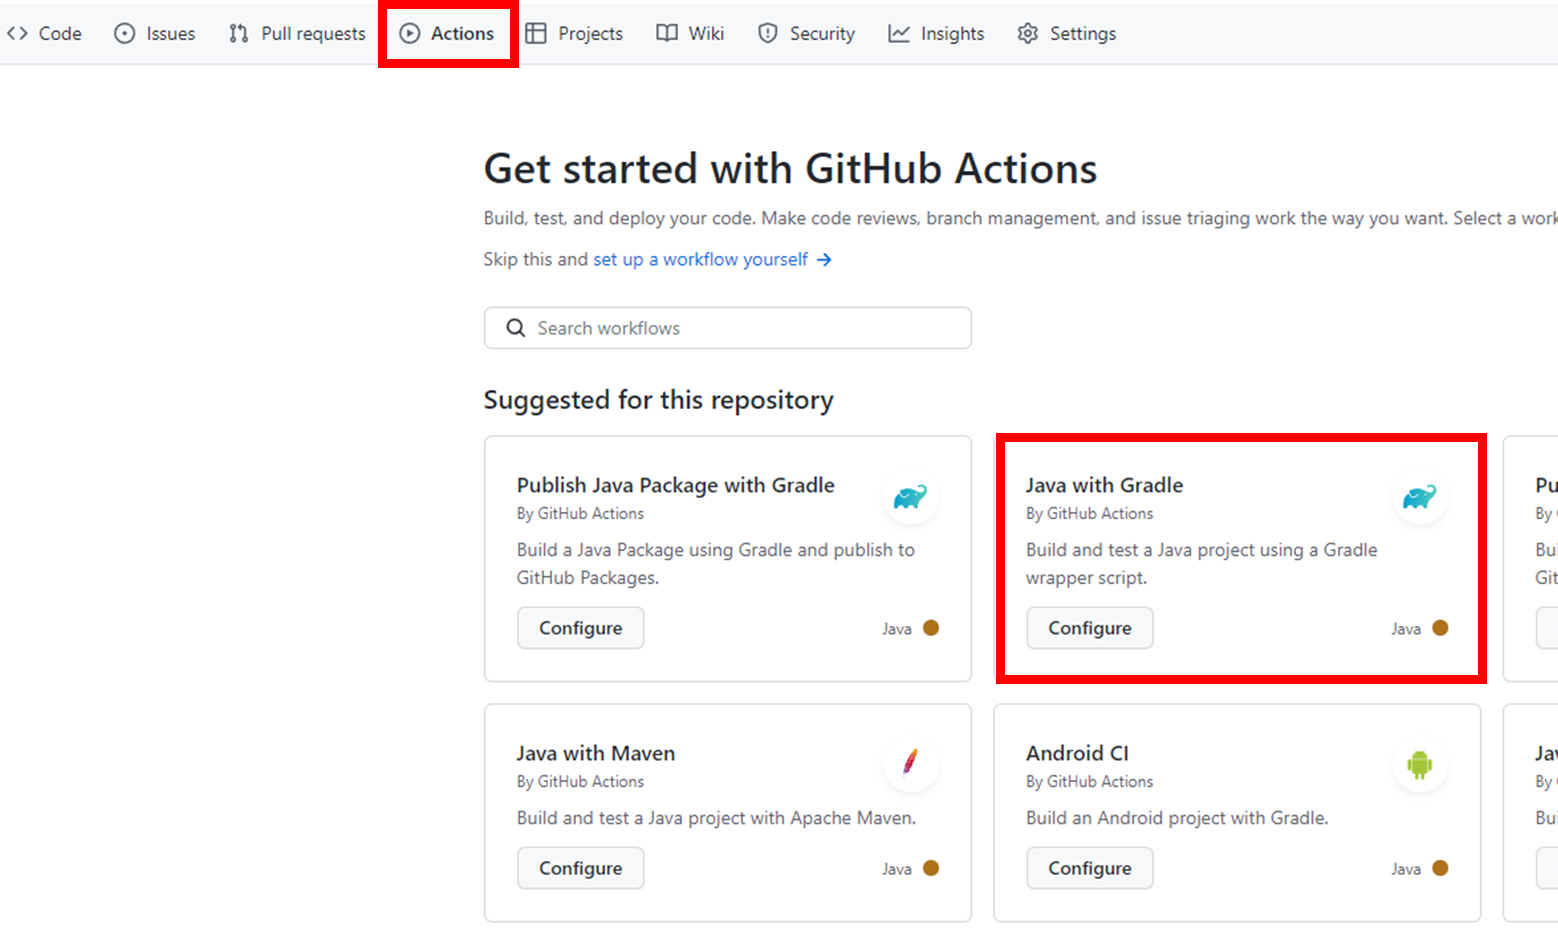Image resolution: width=1558 pixels, height=929 pixels.
Task: Click the Maven feather logo on Java with Maven card
Action: (x=910, y=764)
